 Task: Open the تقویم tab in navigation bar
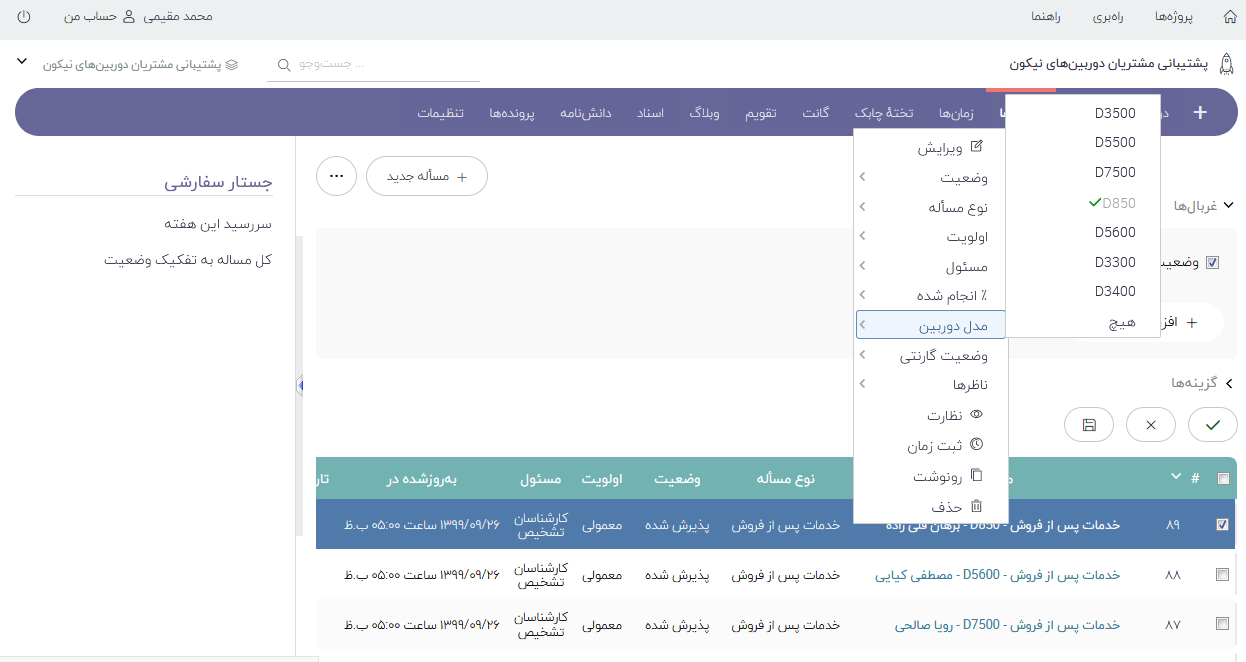pyautogui.click(x=760, y=113)
